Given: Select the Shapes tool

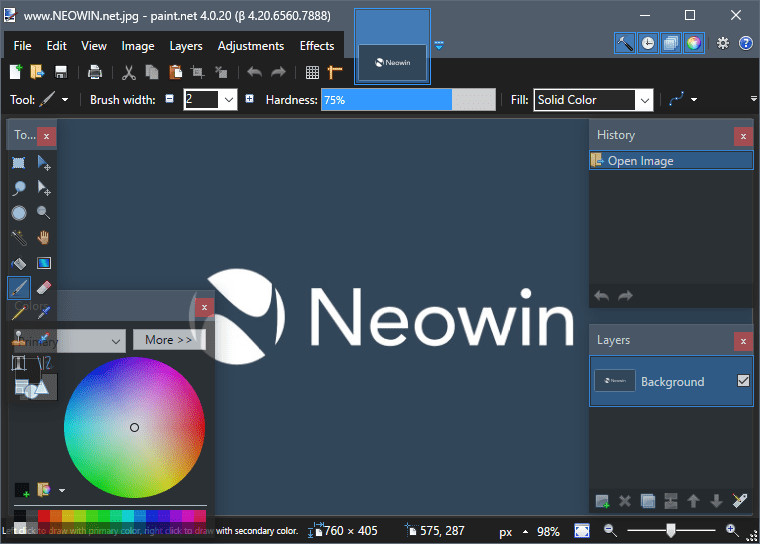Looking at the screenshot, I should pyautogui.click(x=33, y=387).
